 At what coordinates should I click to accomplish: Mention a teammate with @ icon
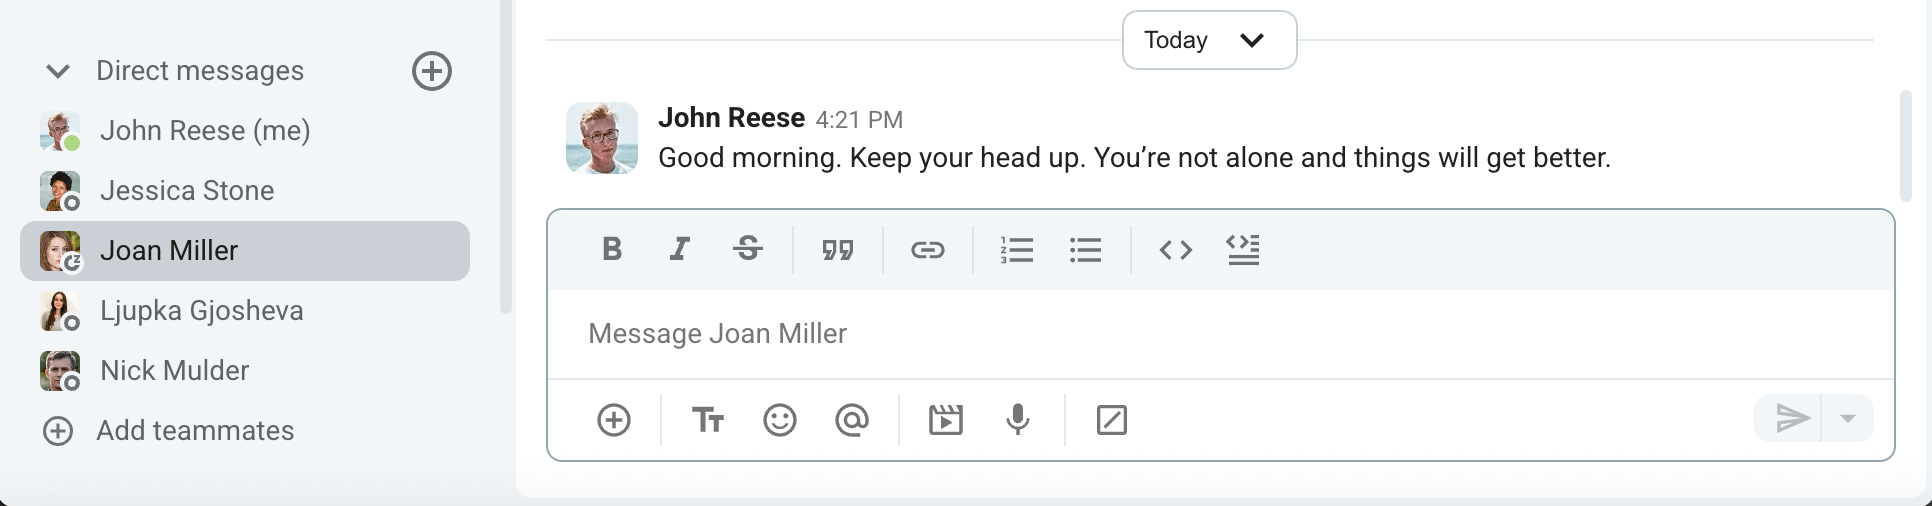(x=851, y=420)
